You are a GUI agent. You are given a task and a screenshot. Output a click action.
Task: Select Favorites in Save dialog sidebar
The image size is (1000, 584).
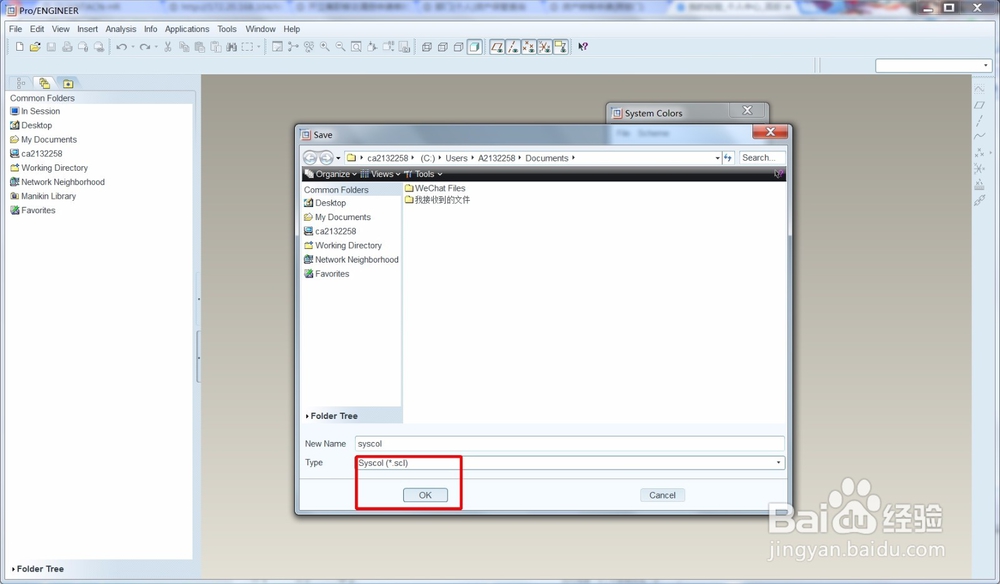click(327, 274)
